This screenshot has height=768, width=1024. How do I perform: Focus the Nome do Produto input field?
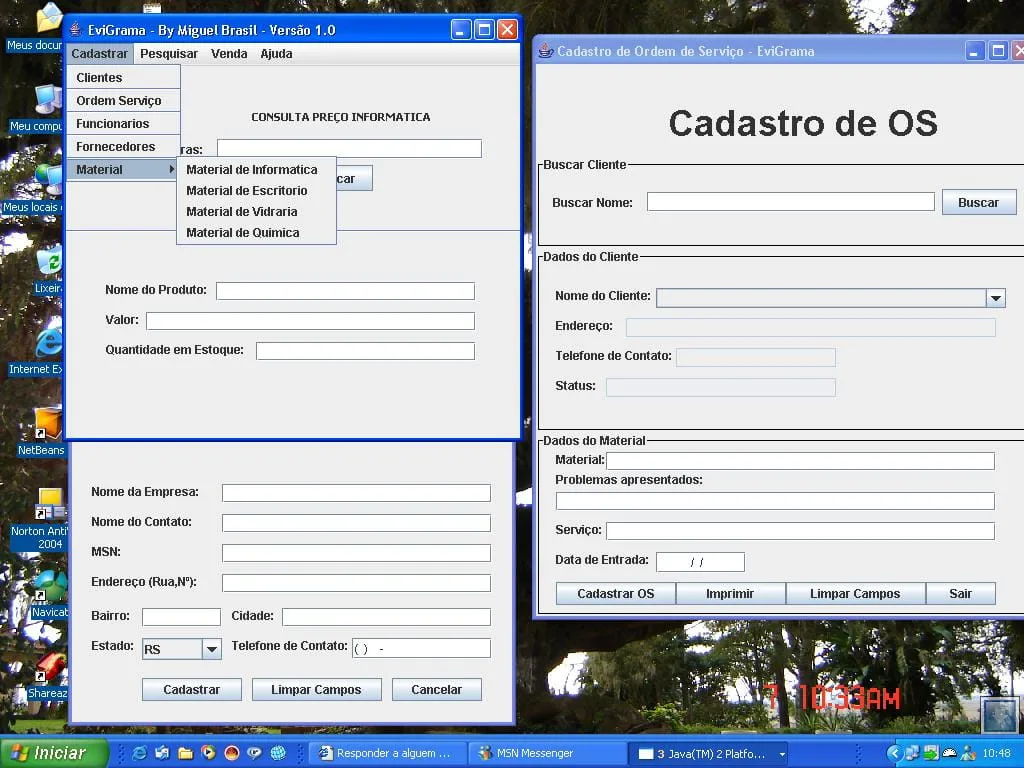345,291
